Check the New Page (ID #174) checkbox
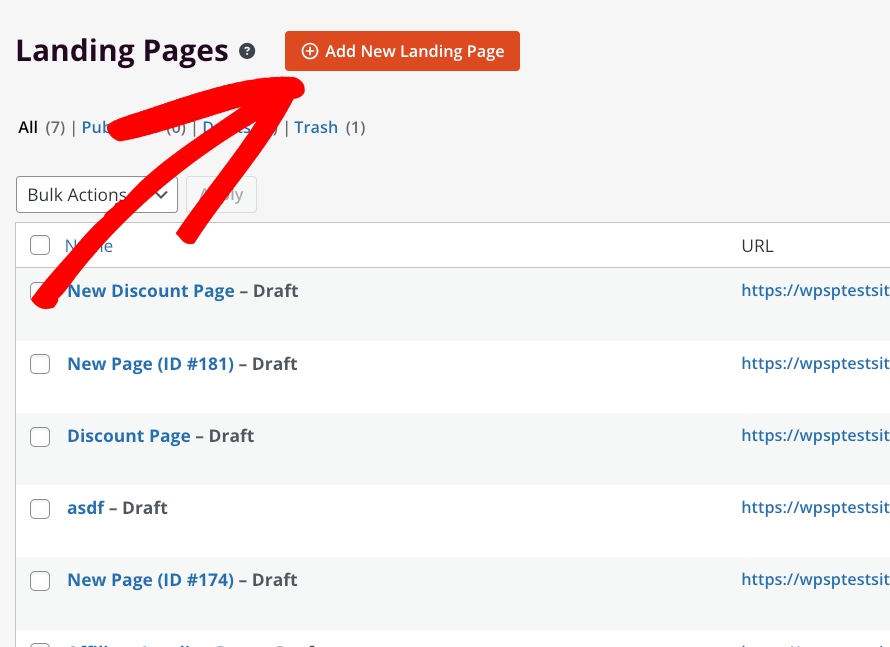890x647 pixels. [40, 580]
